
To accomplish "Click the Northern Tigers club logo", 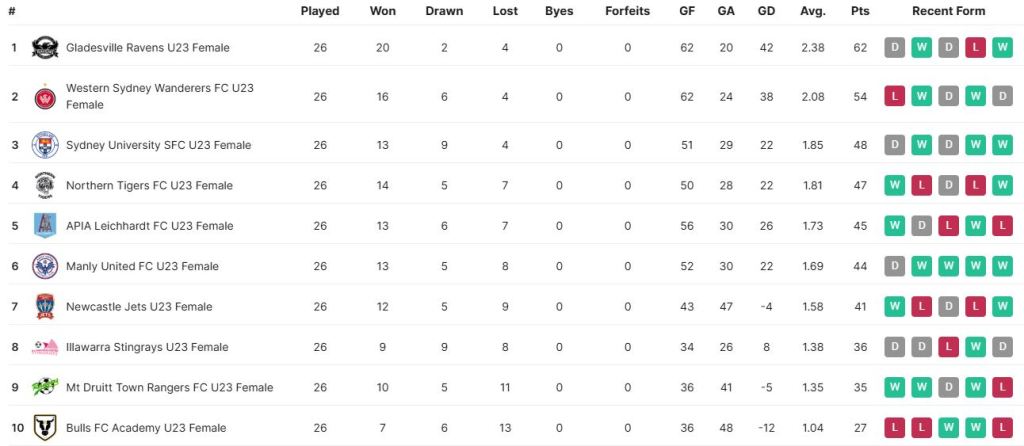I will (x=45, y=185).
